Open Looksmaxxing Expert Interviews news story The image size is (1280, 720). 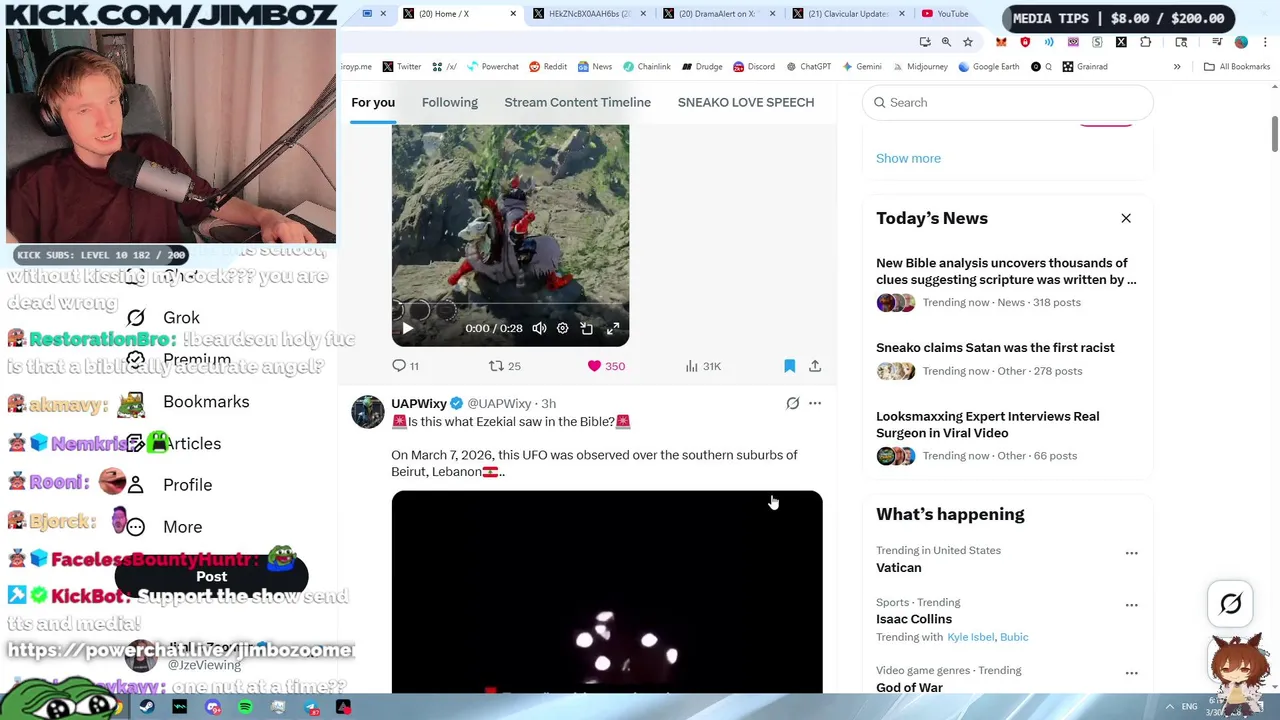pos(987,424)
